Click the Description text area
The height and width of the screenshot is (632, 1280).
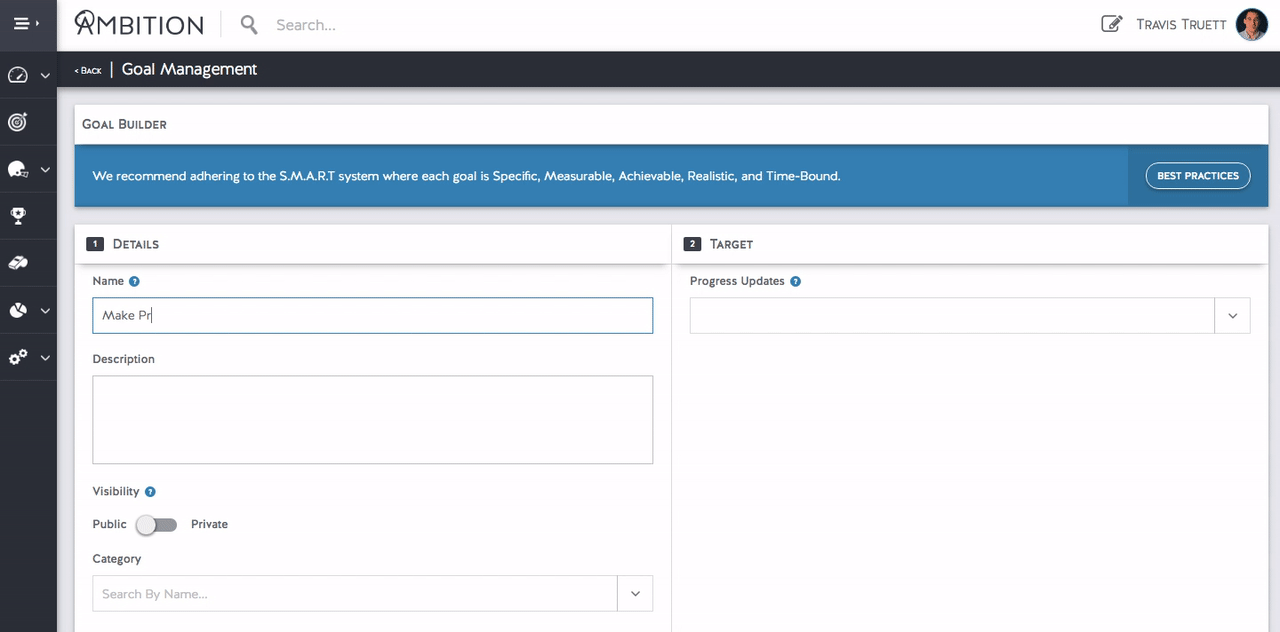(x=372, y=420)
